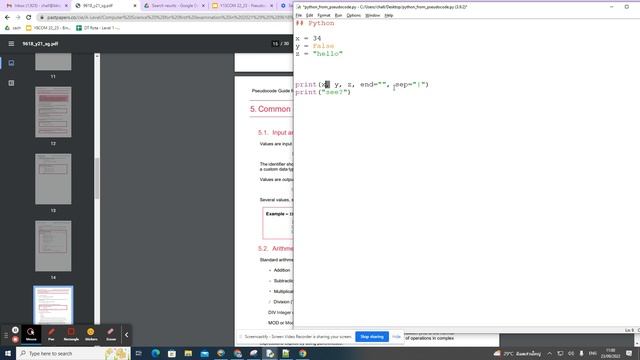The height and width of the screenshot is (360, 640).
Task: Open the Stickers tool in Screencastify
Action: 91,334
